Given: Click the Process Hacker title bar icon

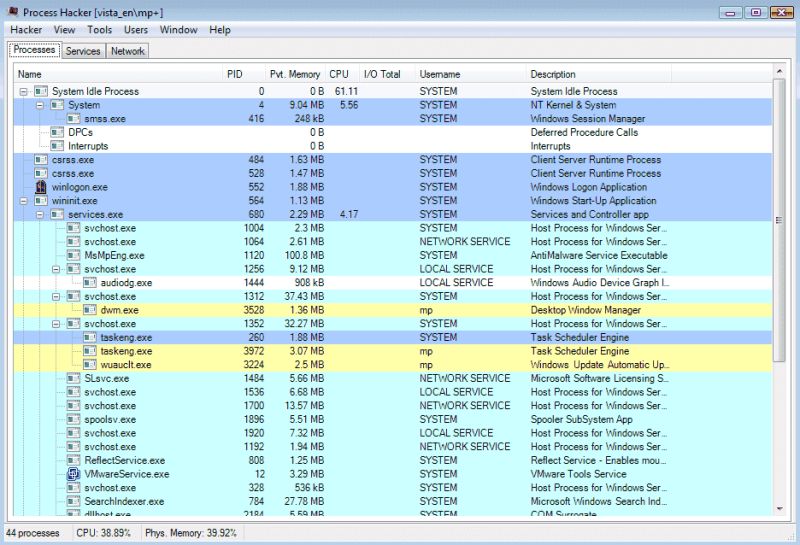Looking at the screenshot, I should [x=13, y=11].
